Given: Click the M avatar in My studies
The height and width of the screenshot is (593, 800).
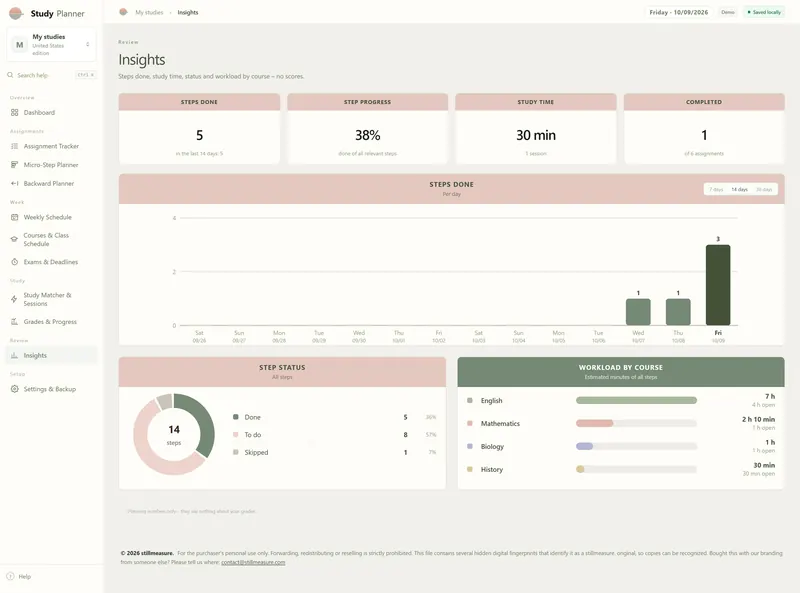Looking at the screenshot, I should click(19, 45).
